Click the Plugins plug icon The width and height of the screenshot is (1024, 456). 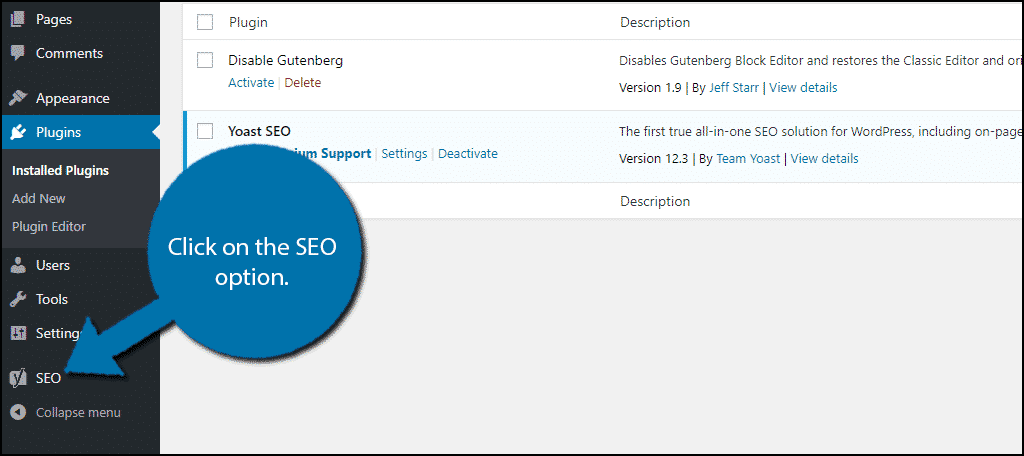click(x=18, y=133)
